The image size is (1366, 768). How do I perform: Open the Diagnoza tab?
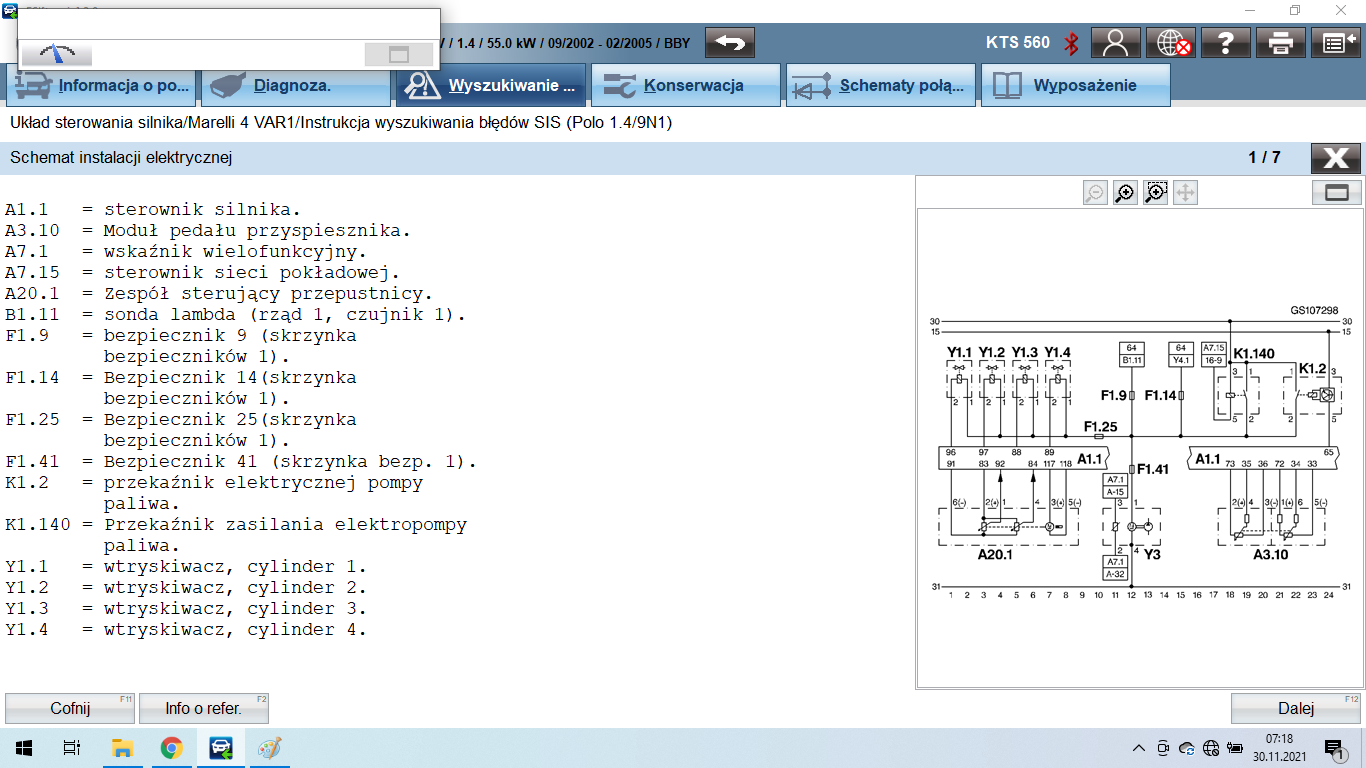(x=296, y=85)
